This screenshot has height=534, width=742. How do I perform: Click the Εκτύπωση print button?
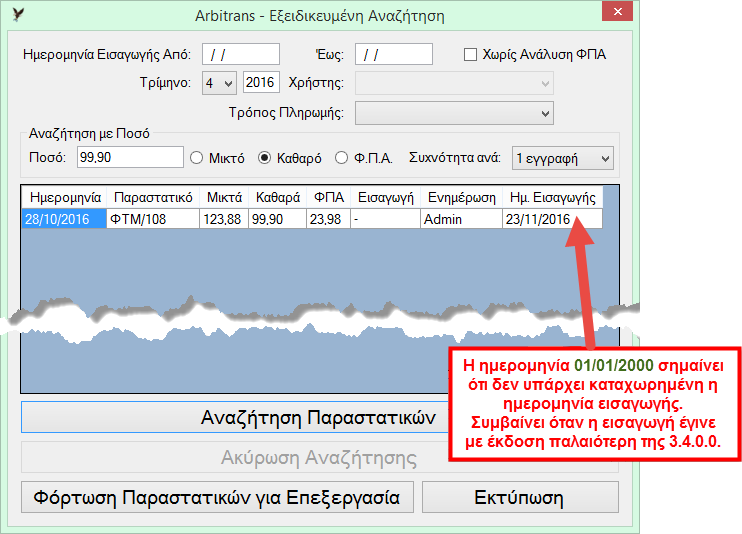[x=520, y=498]
